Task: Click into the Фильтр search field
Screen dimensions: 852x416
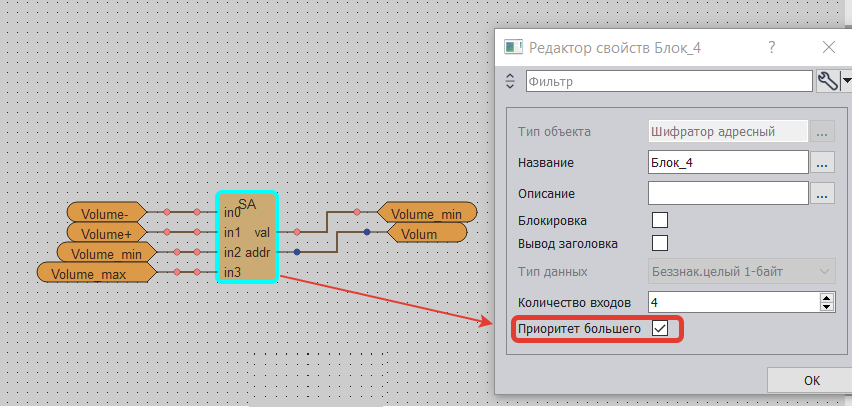Action: (x=668, y=81)
